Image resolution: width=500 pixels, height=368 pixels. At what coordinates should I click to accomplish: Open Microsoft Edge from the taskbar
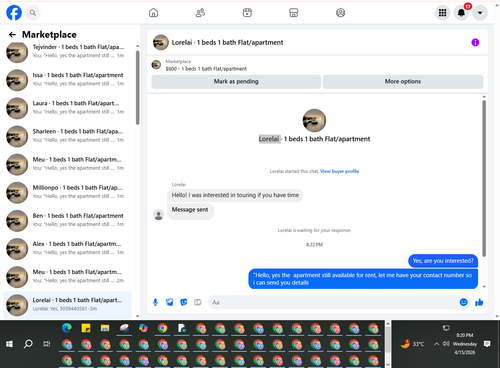click(x=67, y=328)
